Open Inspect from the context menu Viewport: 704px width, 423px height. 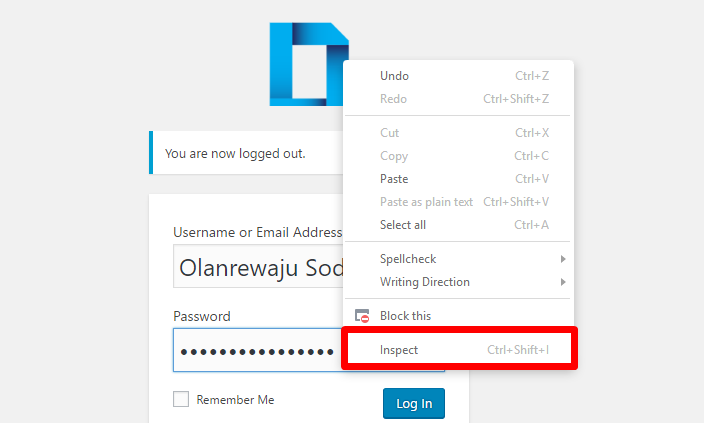click(x=458, y=349)
